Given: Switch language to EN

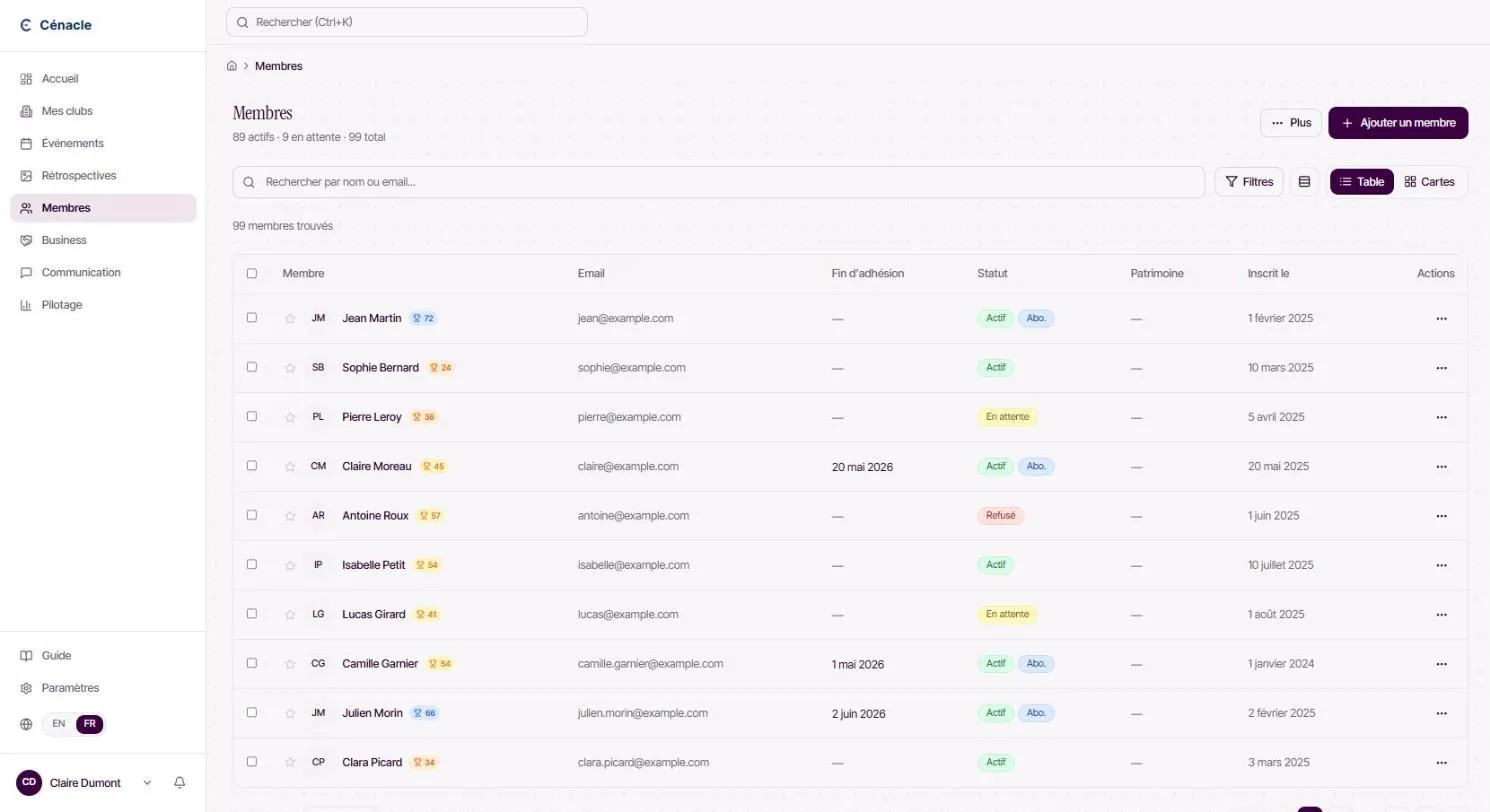Looking at the screenshot, I should 59,724.
